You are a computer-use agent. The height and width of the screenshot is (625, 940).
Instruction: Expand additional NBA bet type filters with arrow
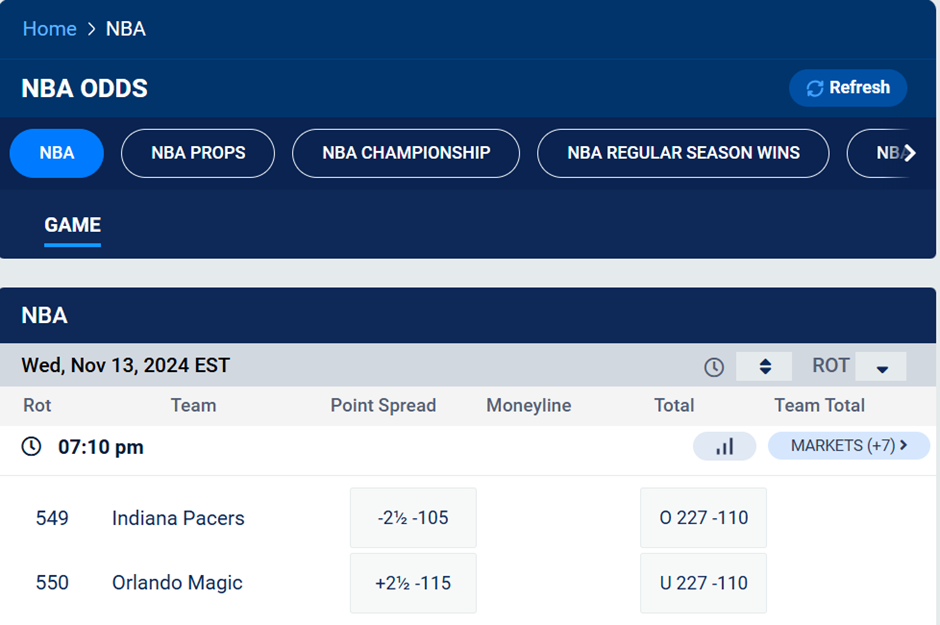click(908, 152)
